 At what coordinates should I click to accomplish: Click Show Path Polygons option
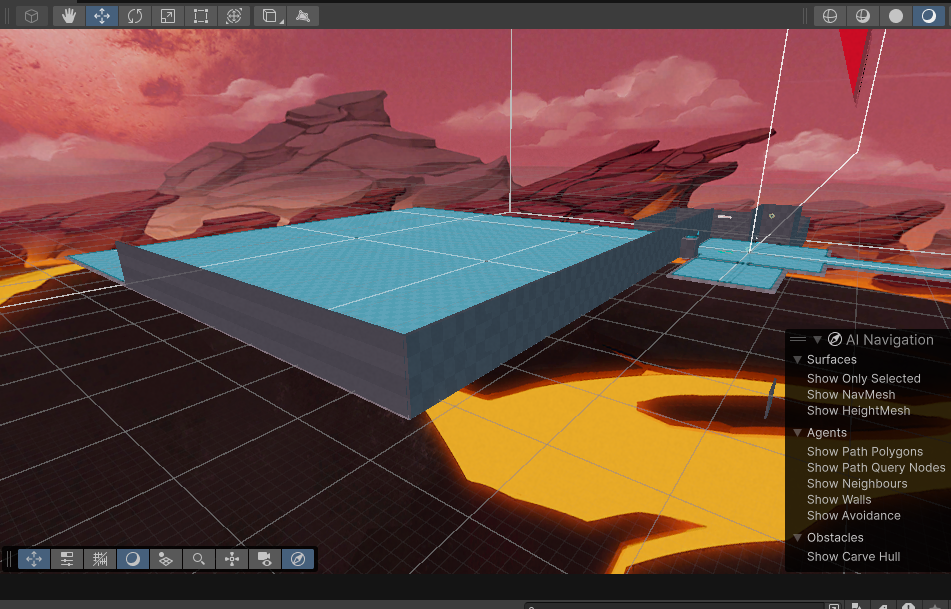(x=864, y=452)
